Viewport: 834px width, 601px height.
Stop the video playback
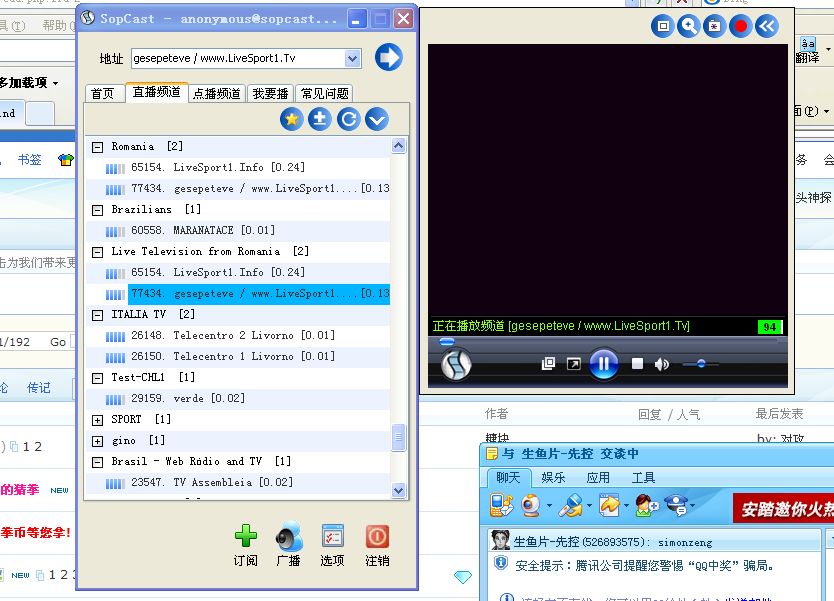637,364
